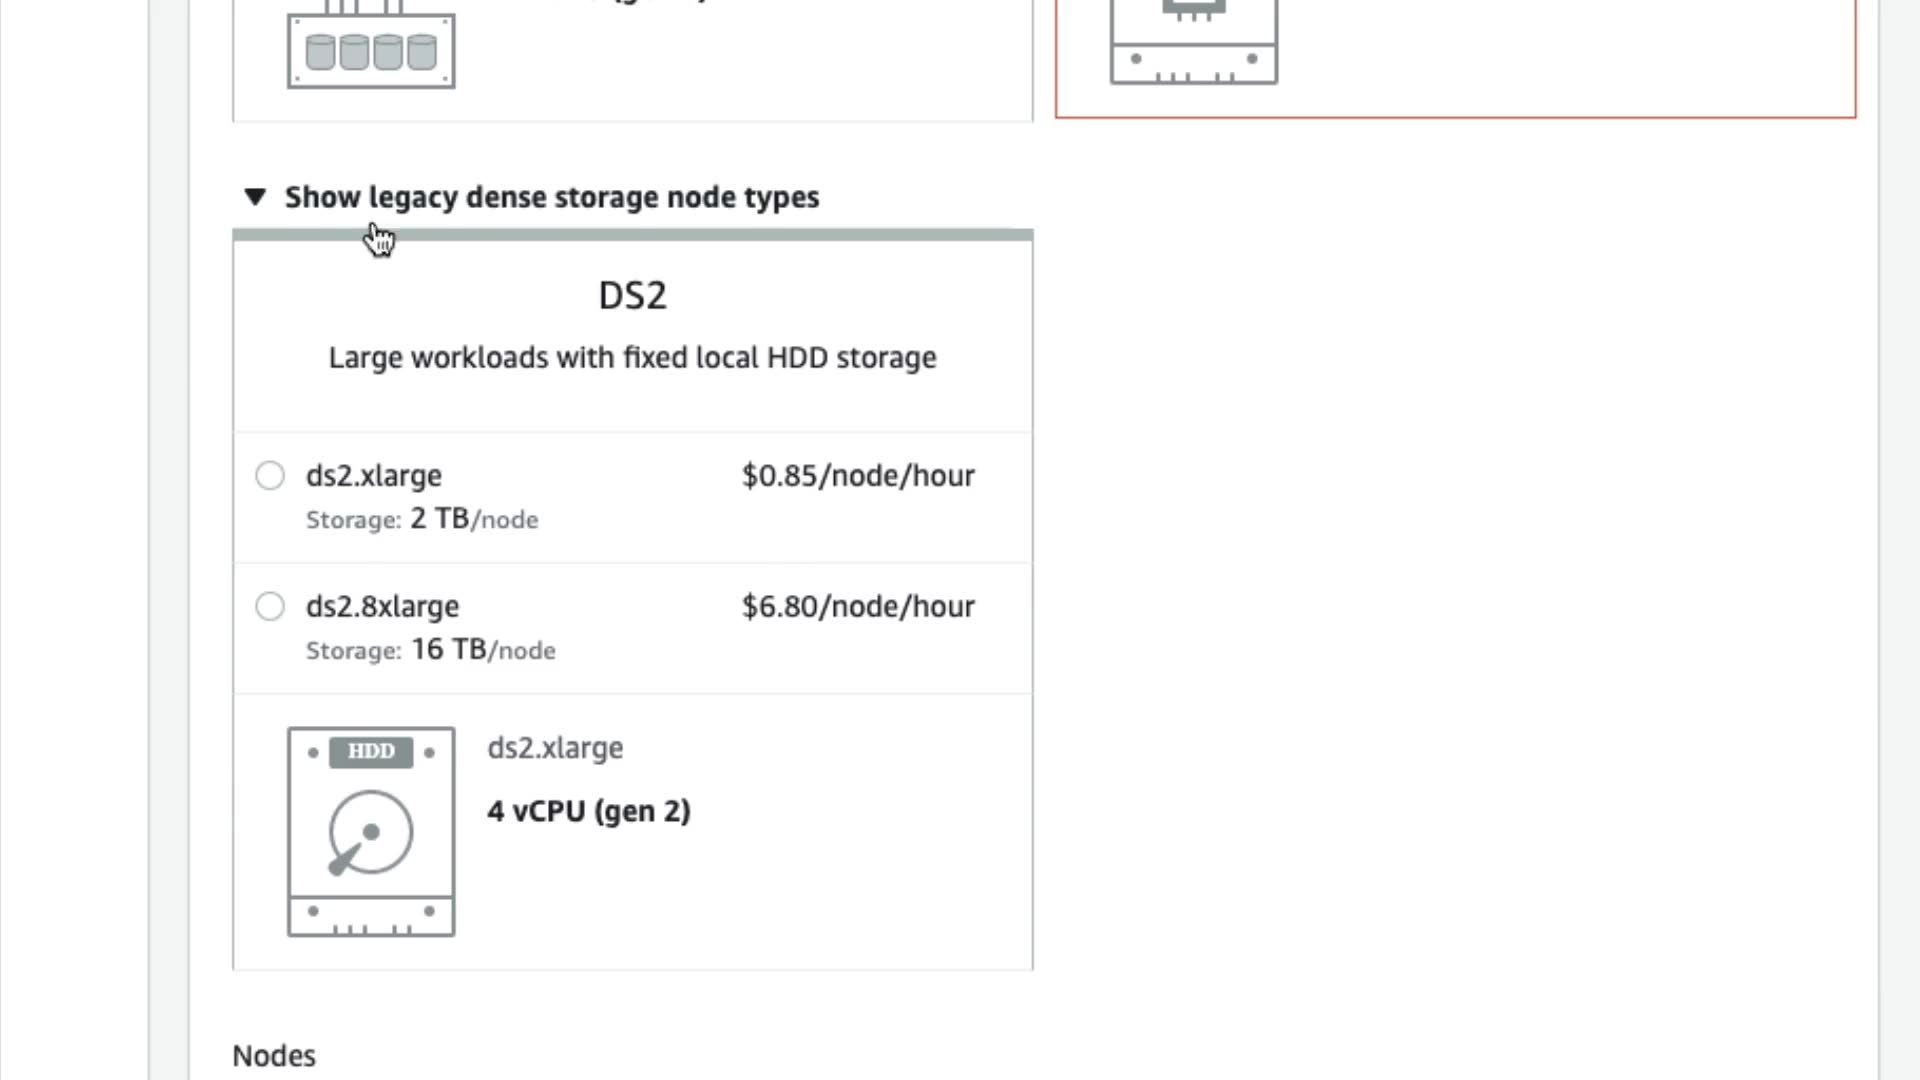Click the DS2 card heading

pos(632,296)
